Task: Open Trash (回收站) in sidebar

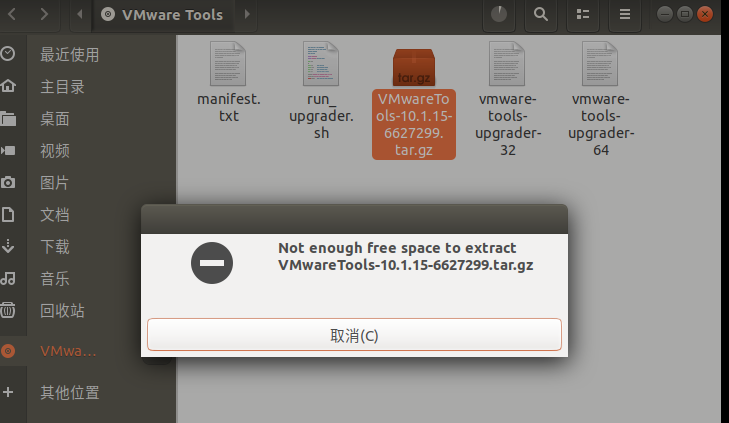Action: coord(62,311)
